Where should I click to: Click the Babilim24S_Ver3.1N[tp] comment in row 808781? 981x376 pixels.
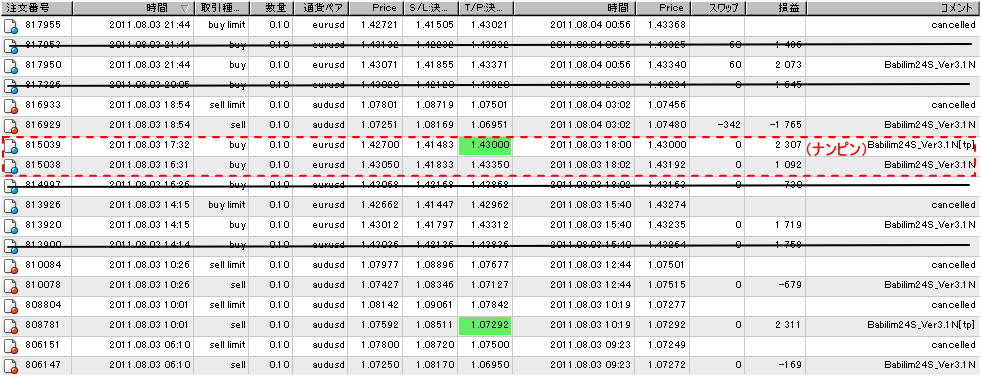(921, 325)
